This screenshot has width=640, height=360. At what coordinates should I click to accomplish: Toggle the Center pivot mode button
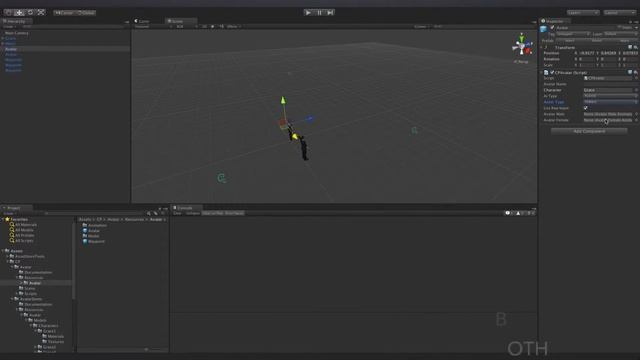click(x=64, y=13)
